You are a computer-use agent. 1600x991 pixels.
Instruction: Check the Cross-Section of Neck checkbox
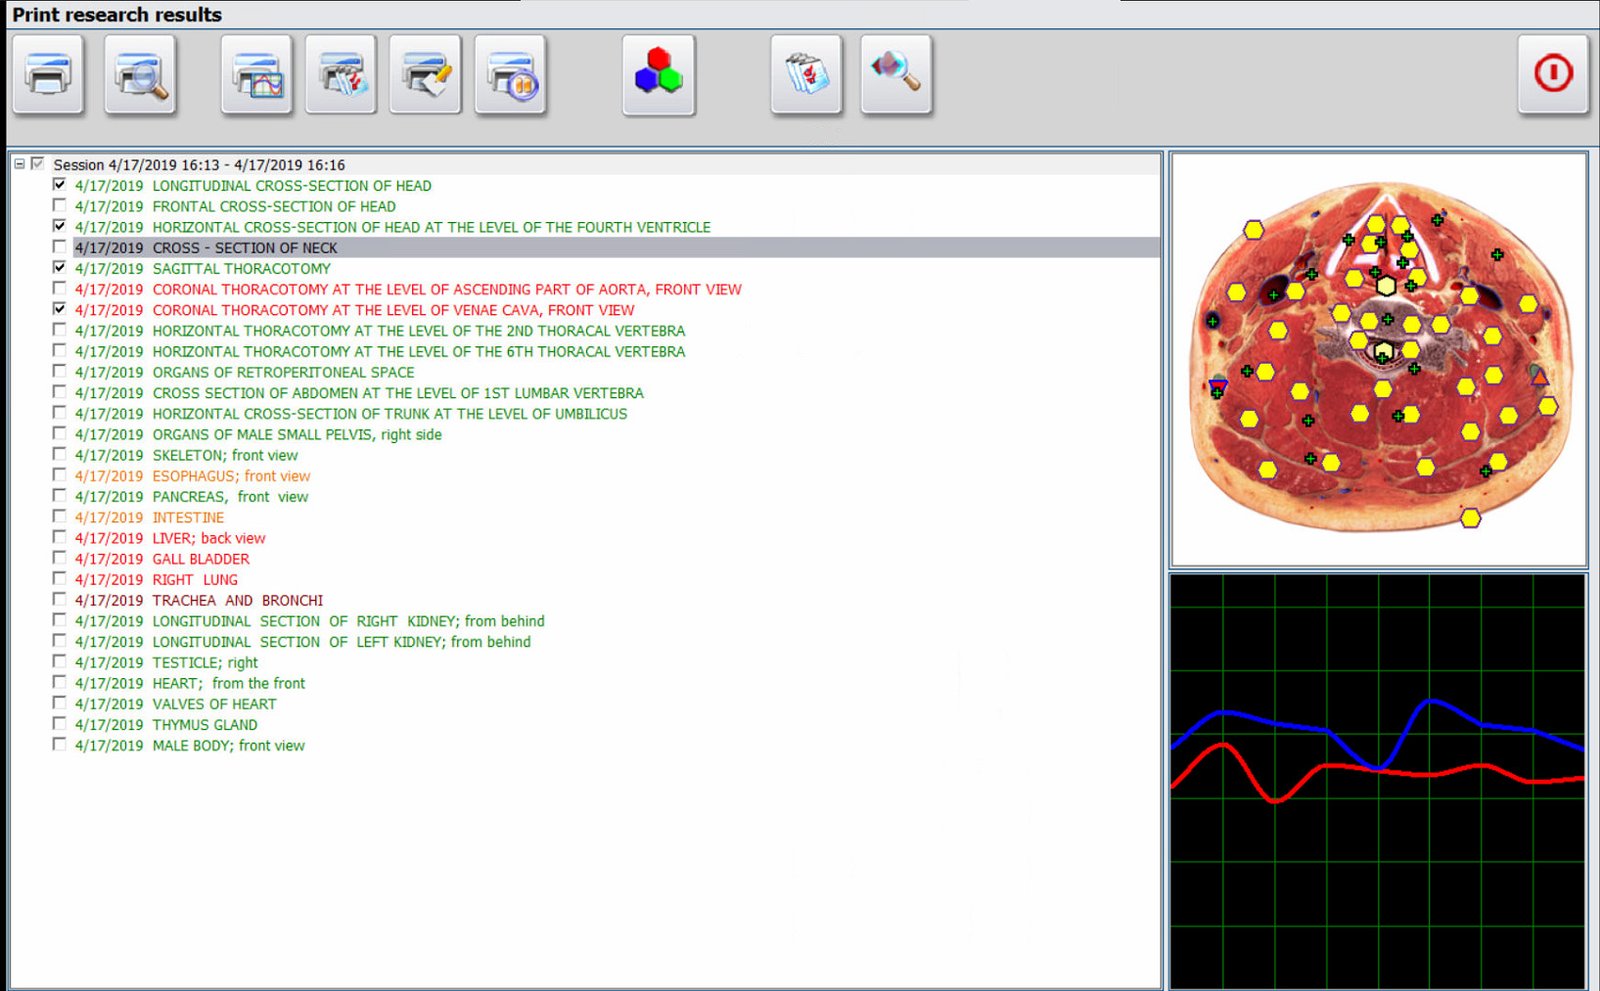pyautogui.click(x=59, y=247)
